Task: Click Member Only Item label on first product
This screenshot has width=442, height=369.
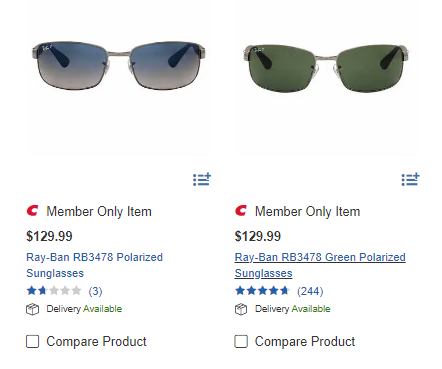Action: [99, 212]
